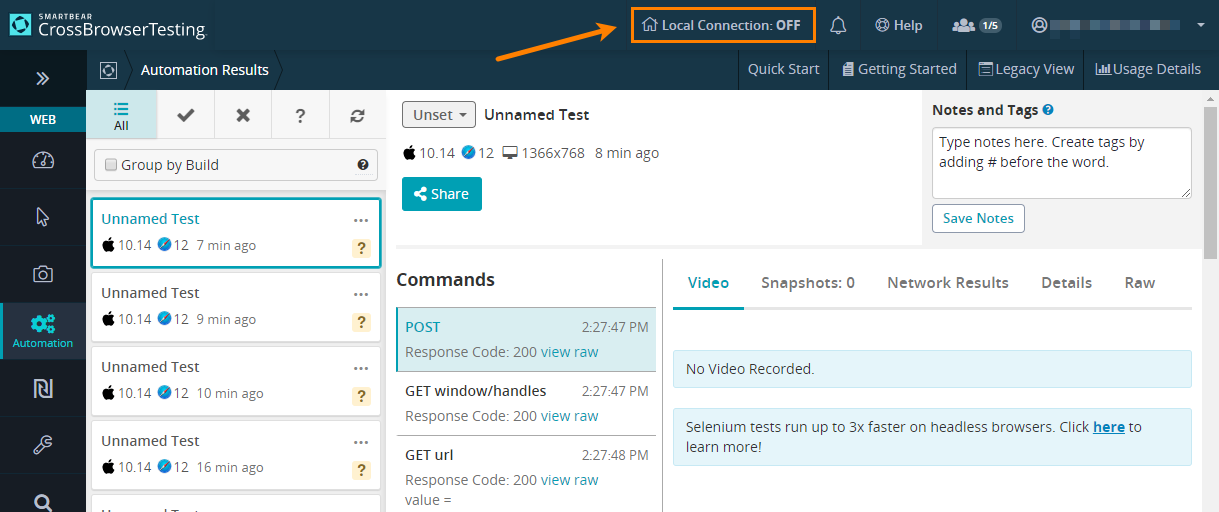The image size is (1219, 512).
Task: Click the refresh results icon
Action: [x=357, y=115]
